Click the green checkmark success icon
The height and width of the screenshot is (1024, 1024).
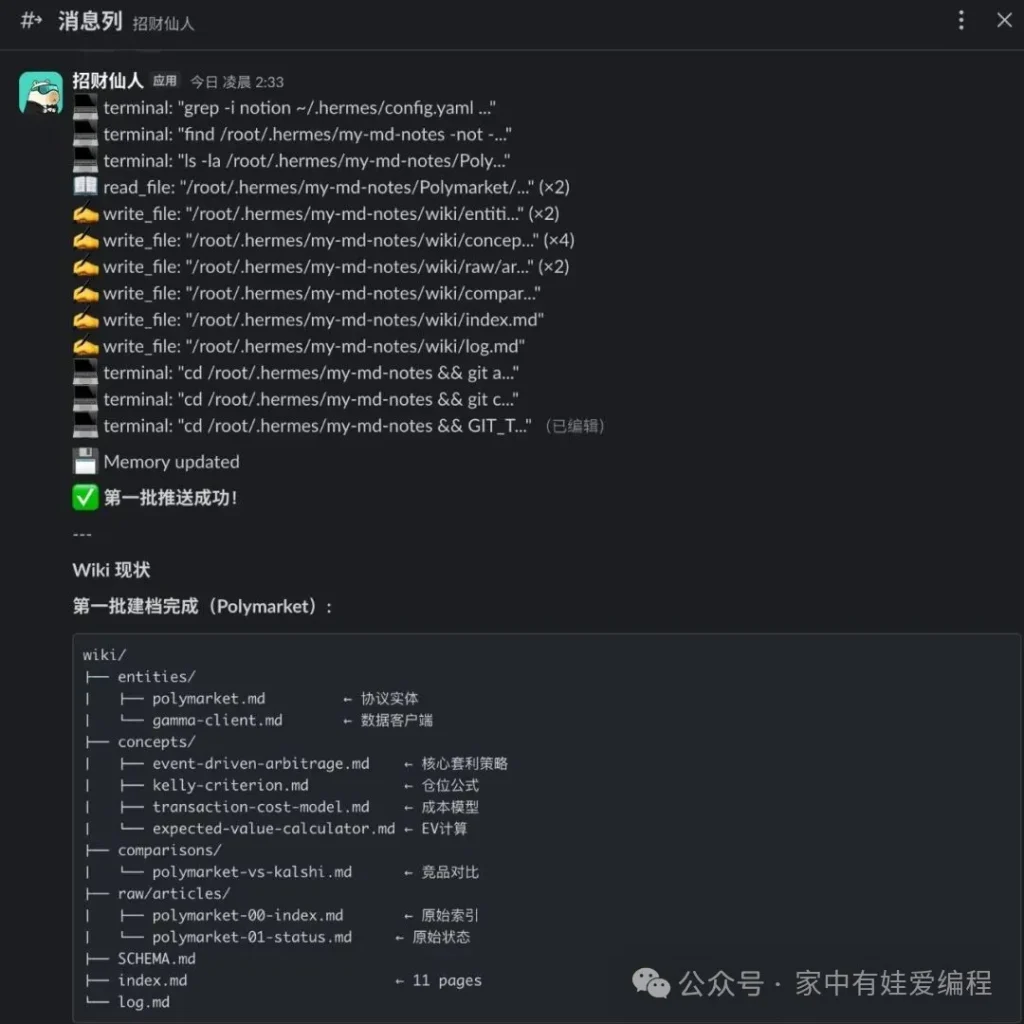click(85, 497)
